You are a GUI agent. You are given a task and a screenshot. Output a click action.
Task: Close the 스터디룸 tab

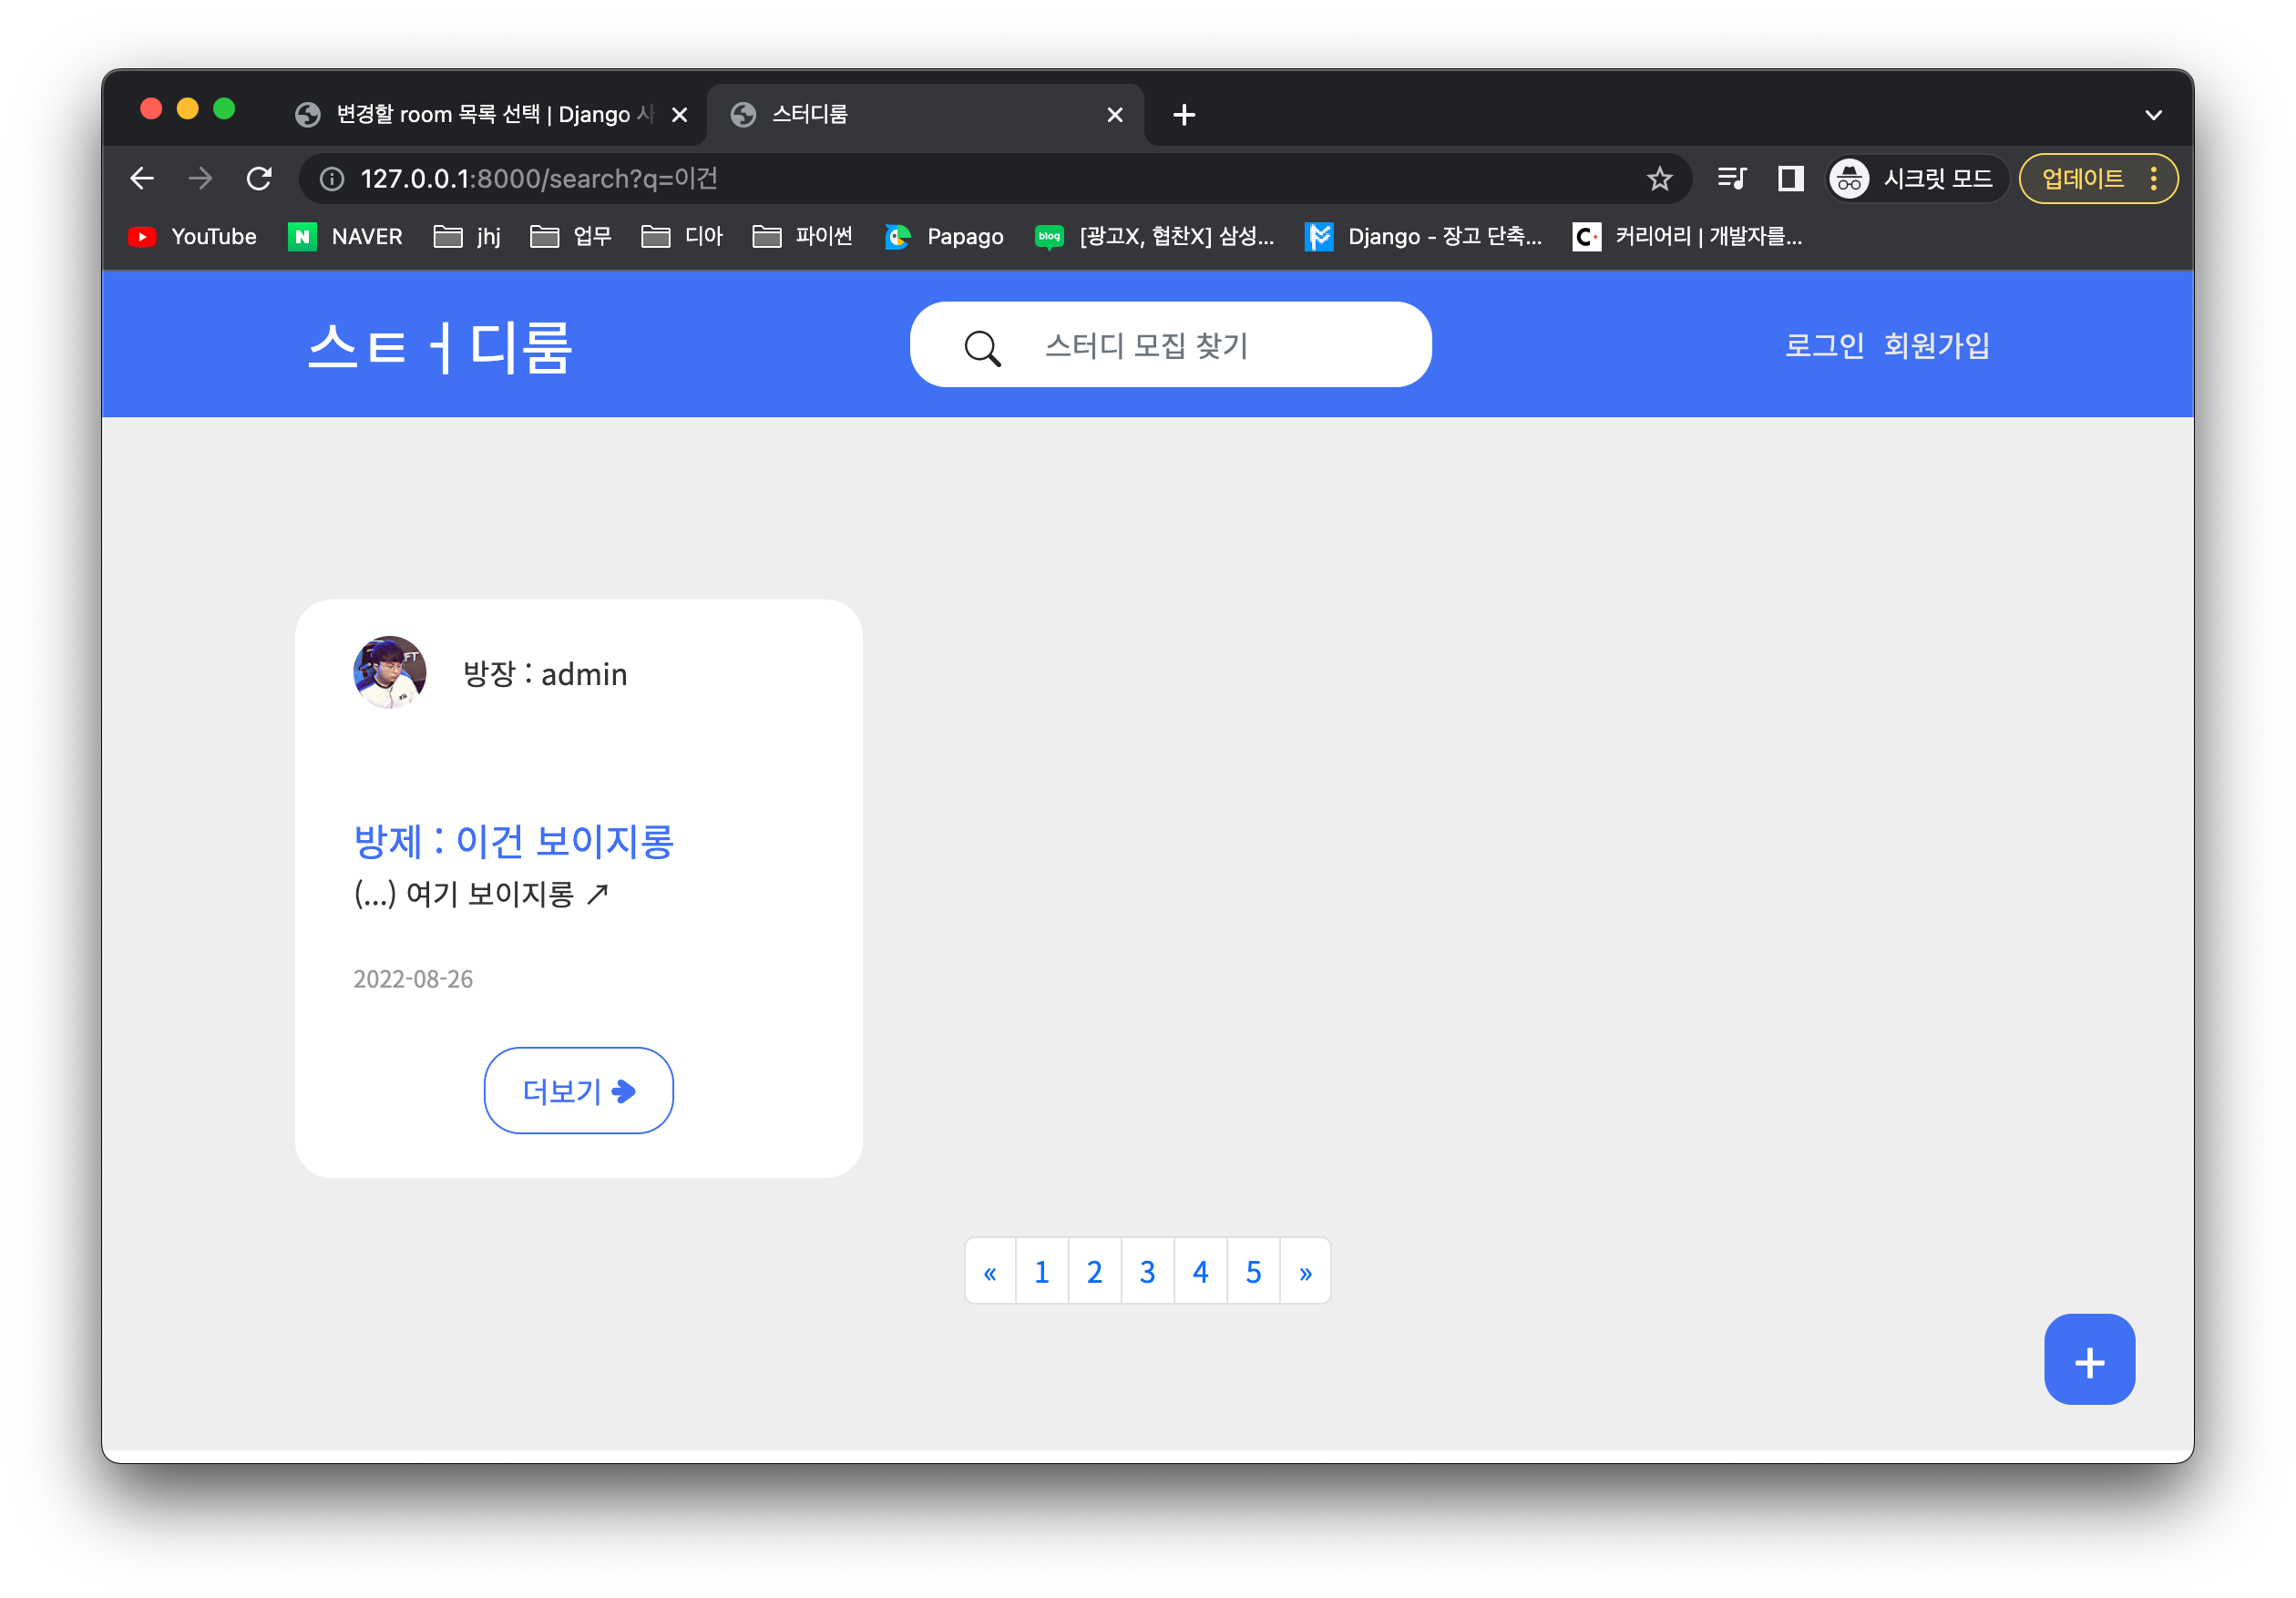pos(1115,115)
